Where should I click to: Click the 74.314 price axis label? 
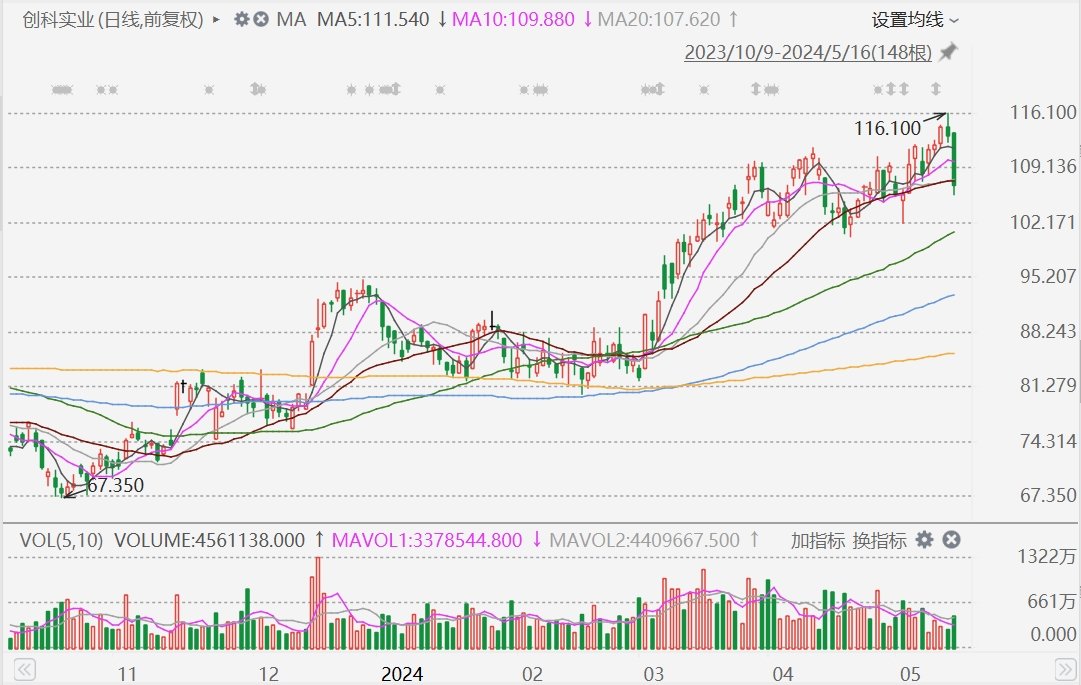(x=1048, y=441)
